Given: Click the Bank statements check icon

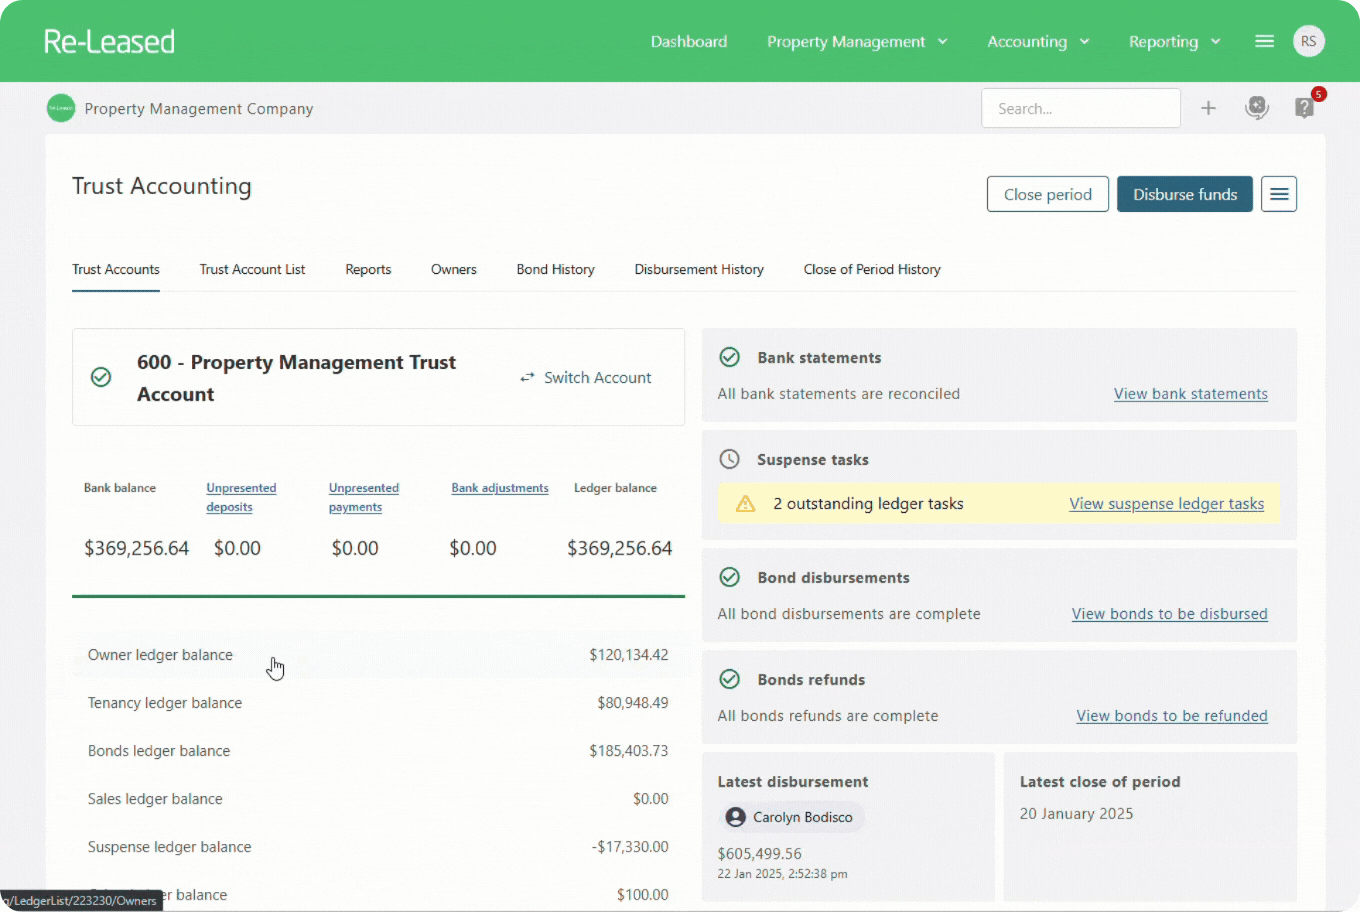Looking at the screenshot, I should coord(730,357).
